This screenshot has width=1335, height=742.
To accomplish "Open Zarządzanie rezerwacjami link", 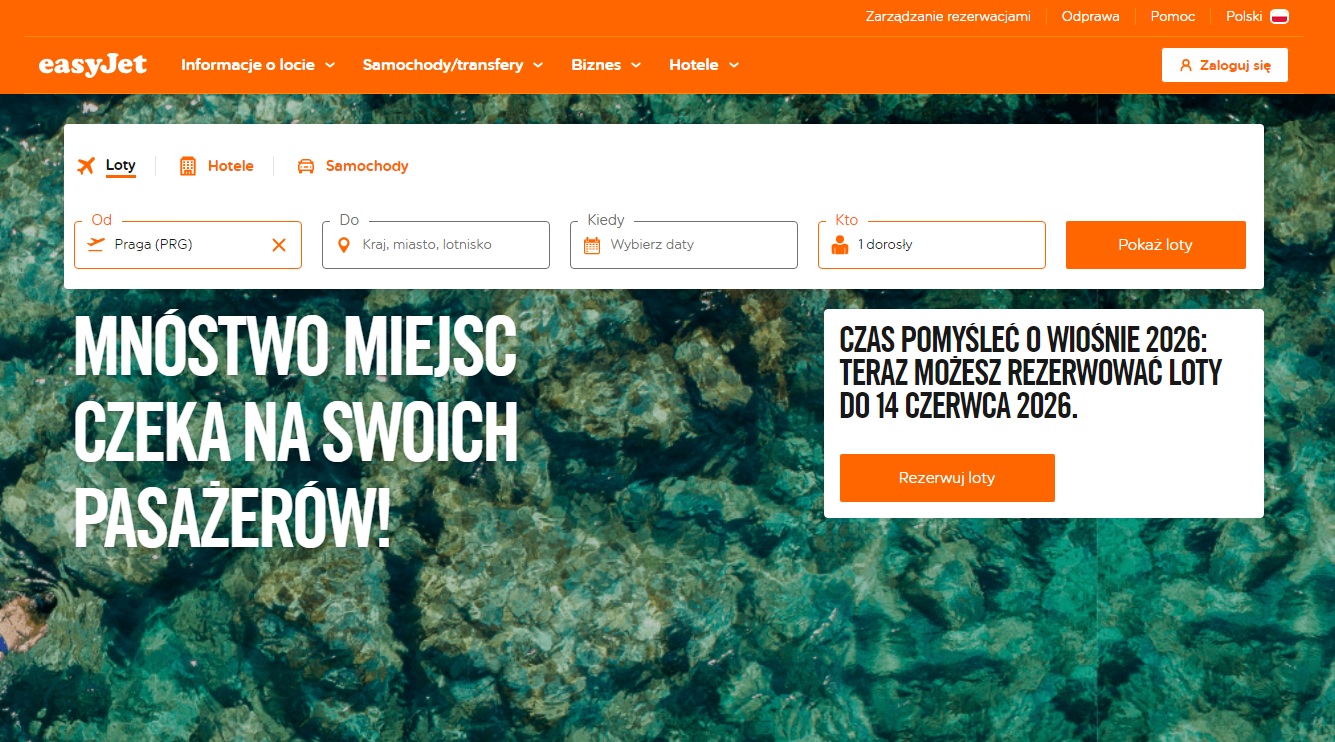I will 947,17.
